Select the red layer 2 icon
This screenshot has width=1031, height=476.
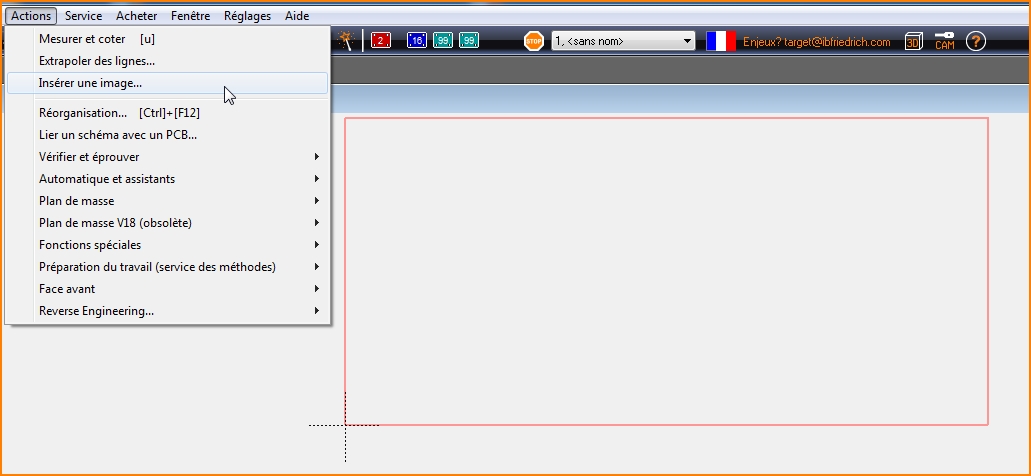[380, 41]
